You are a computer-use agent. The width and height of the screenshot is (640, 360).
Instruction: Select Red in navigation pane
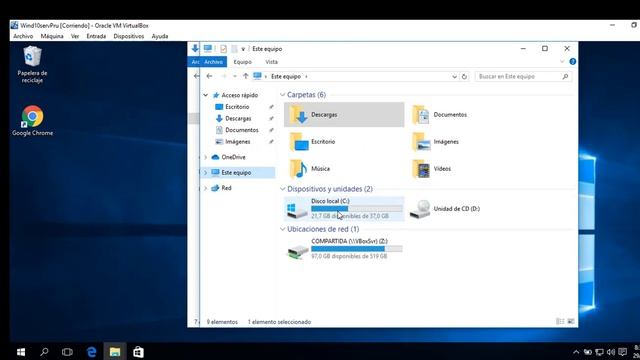226,188
